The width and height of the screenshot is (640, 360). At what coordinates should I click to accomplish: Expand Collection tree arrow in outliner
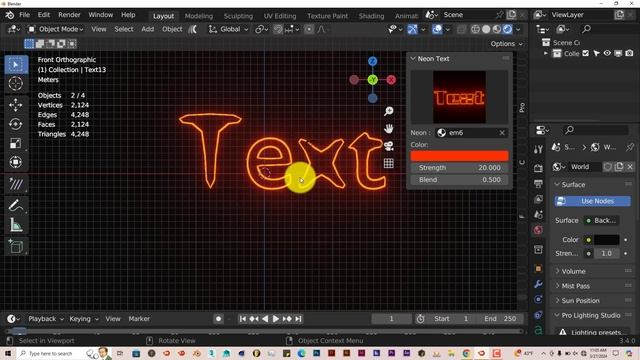[x=546, y=53]
